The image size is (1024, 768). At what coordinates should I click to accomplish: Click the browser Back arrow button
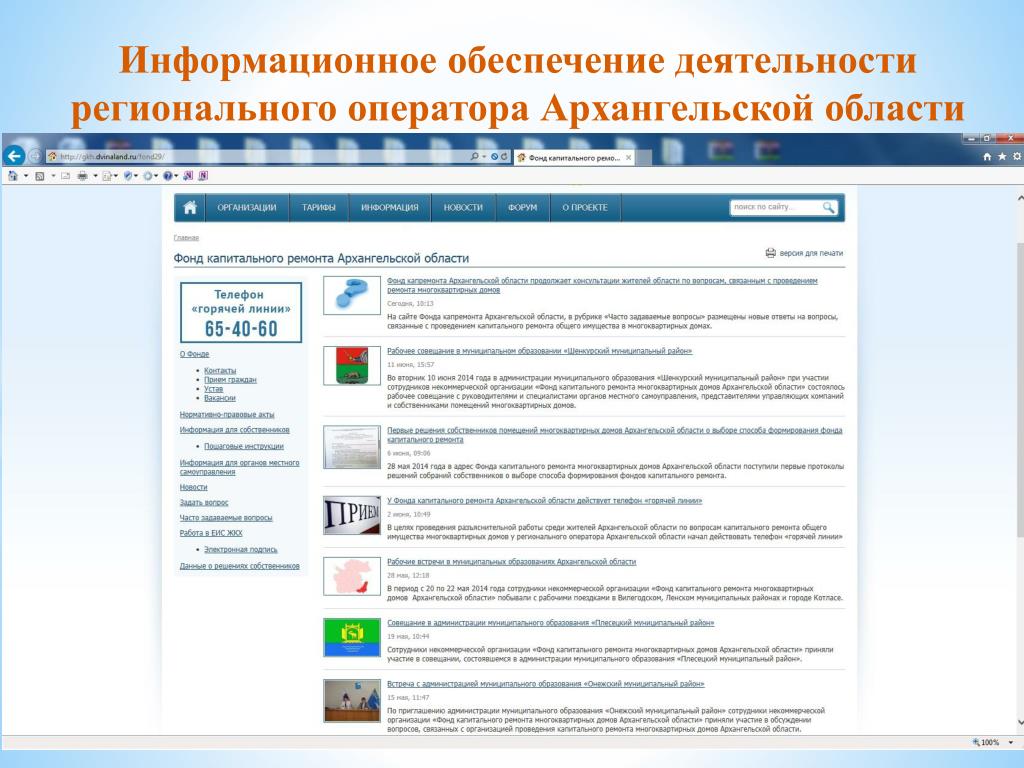coord(14,156)
